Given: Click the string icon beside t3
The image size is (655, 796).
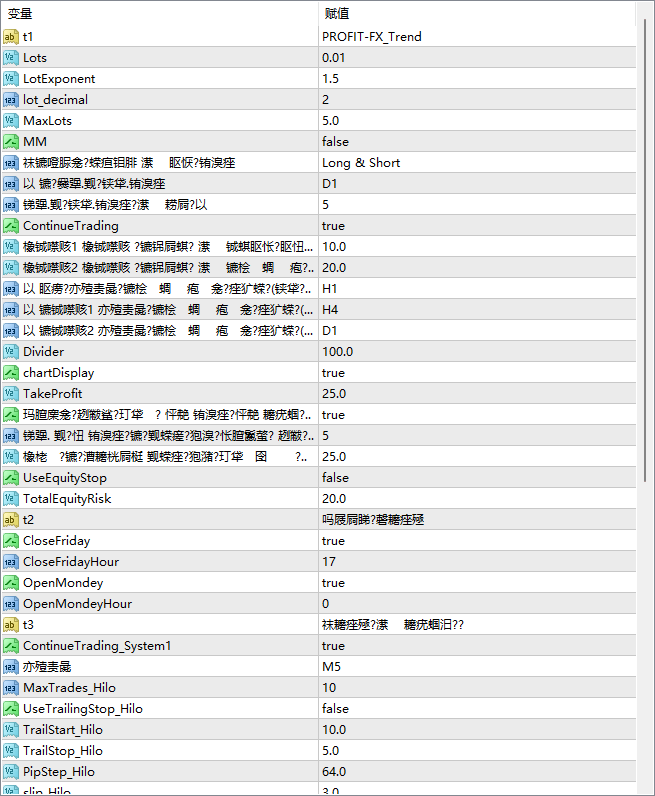Looking at the screenshot, I should click(x=11, y=624).
